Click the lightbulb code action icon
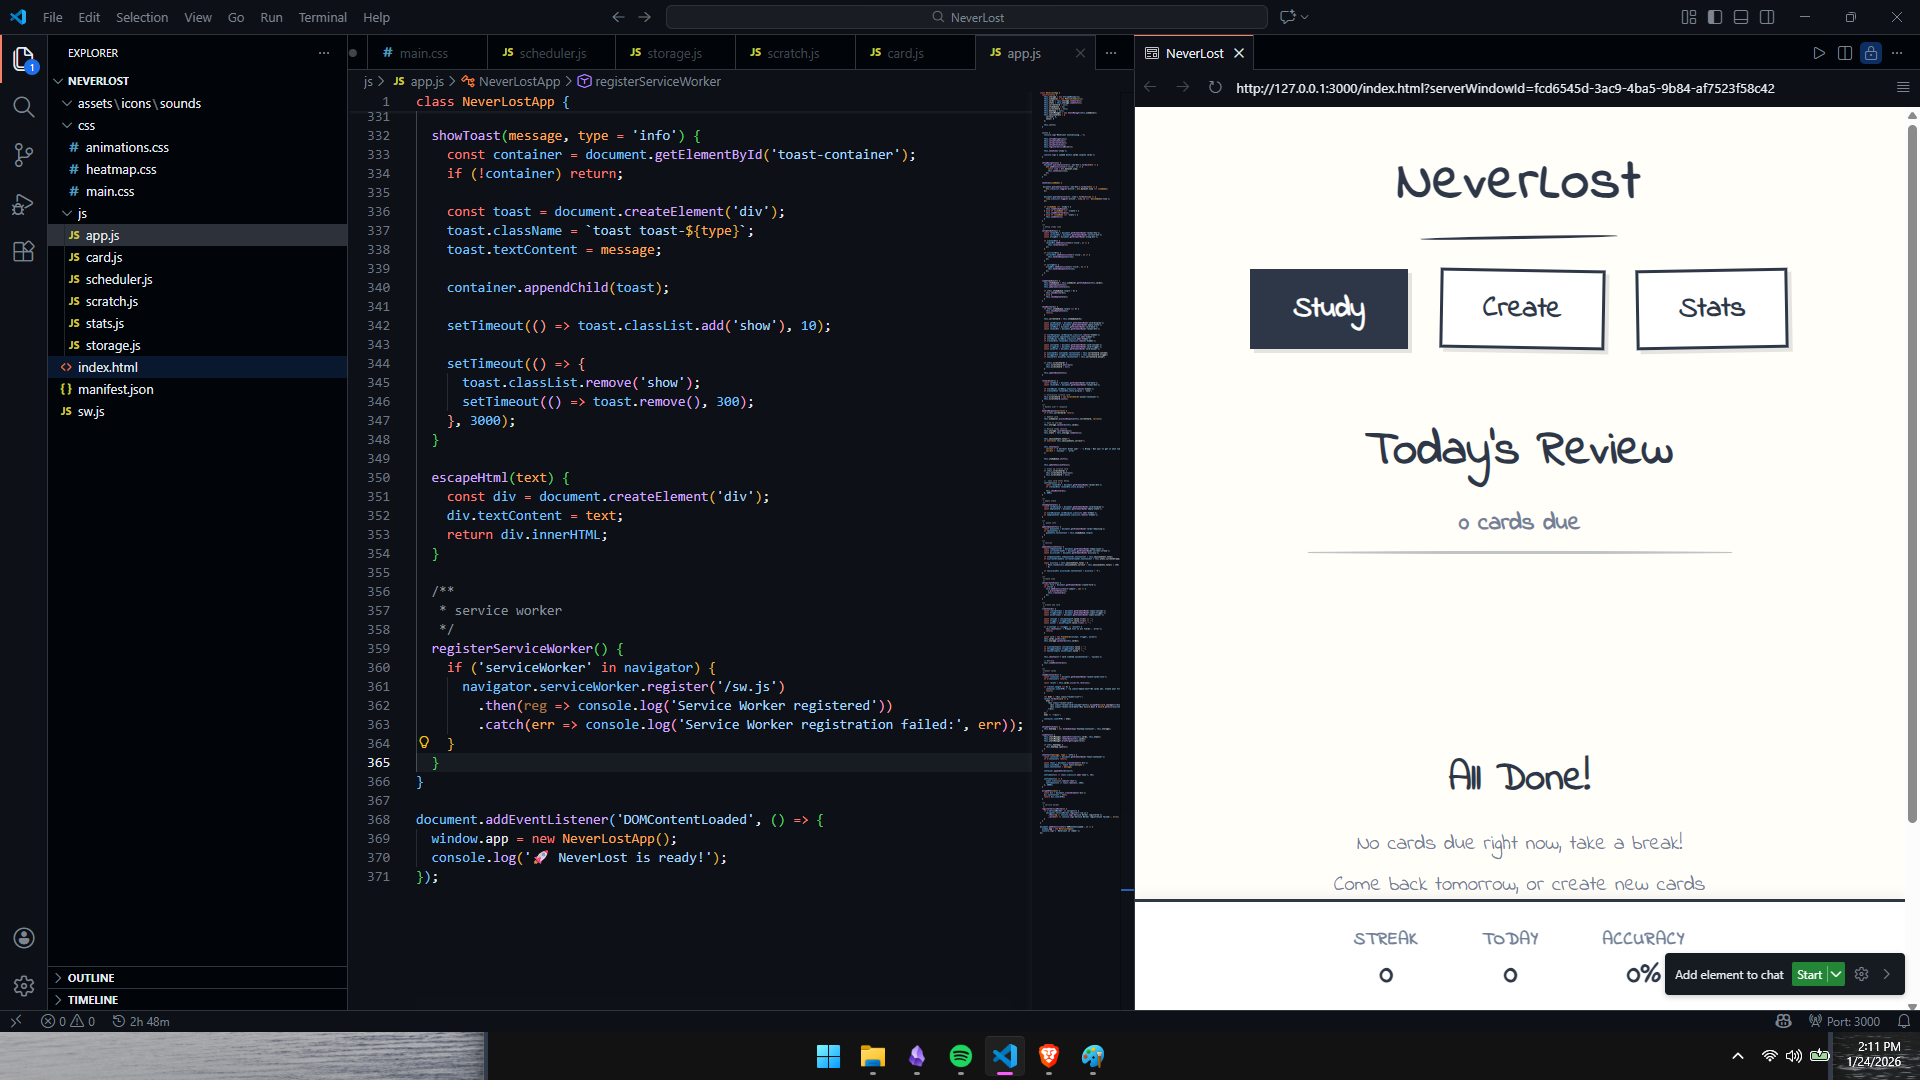Viewport: 1920px width, 1080px height. (x=424, y=743)
